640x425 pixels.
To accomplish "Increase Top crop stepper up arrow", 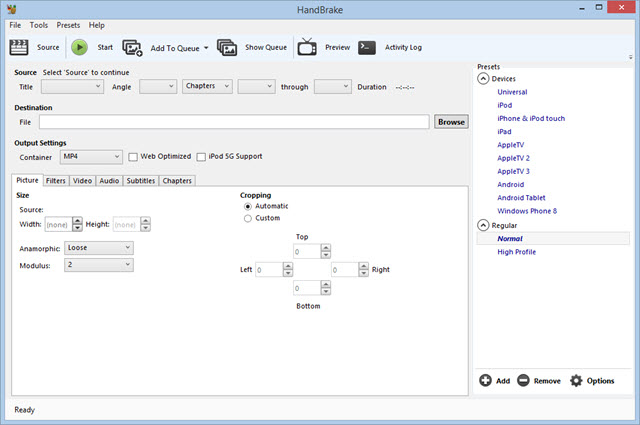I will pos(325,247).
